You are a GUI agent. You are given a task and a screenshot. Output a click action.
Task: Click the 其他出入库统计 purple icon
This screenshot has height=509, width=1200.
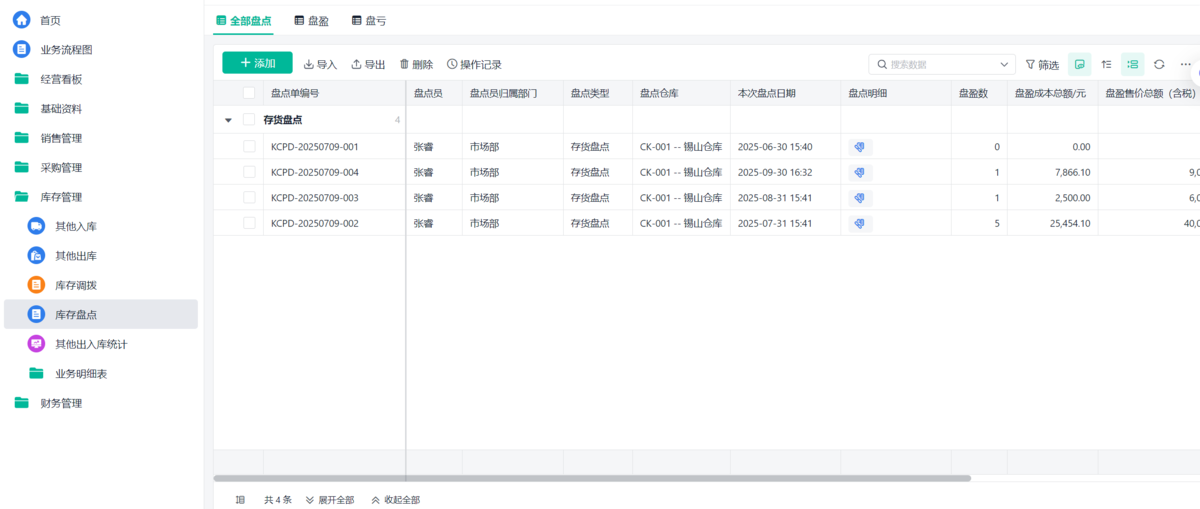coord(36,344)
